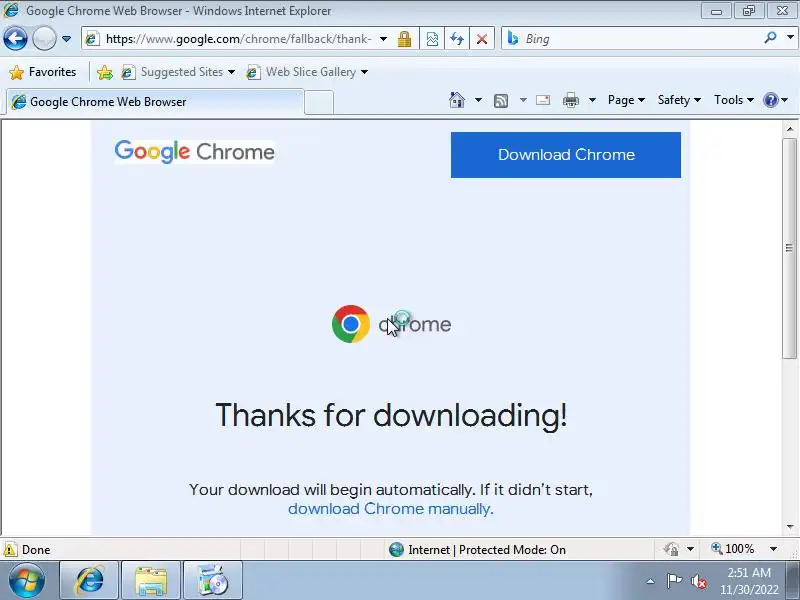Open the Favorites center

coord(43,72)
